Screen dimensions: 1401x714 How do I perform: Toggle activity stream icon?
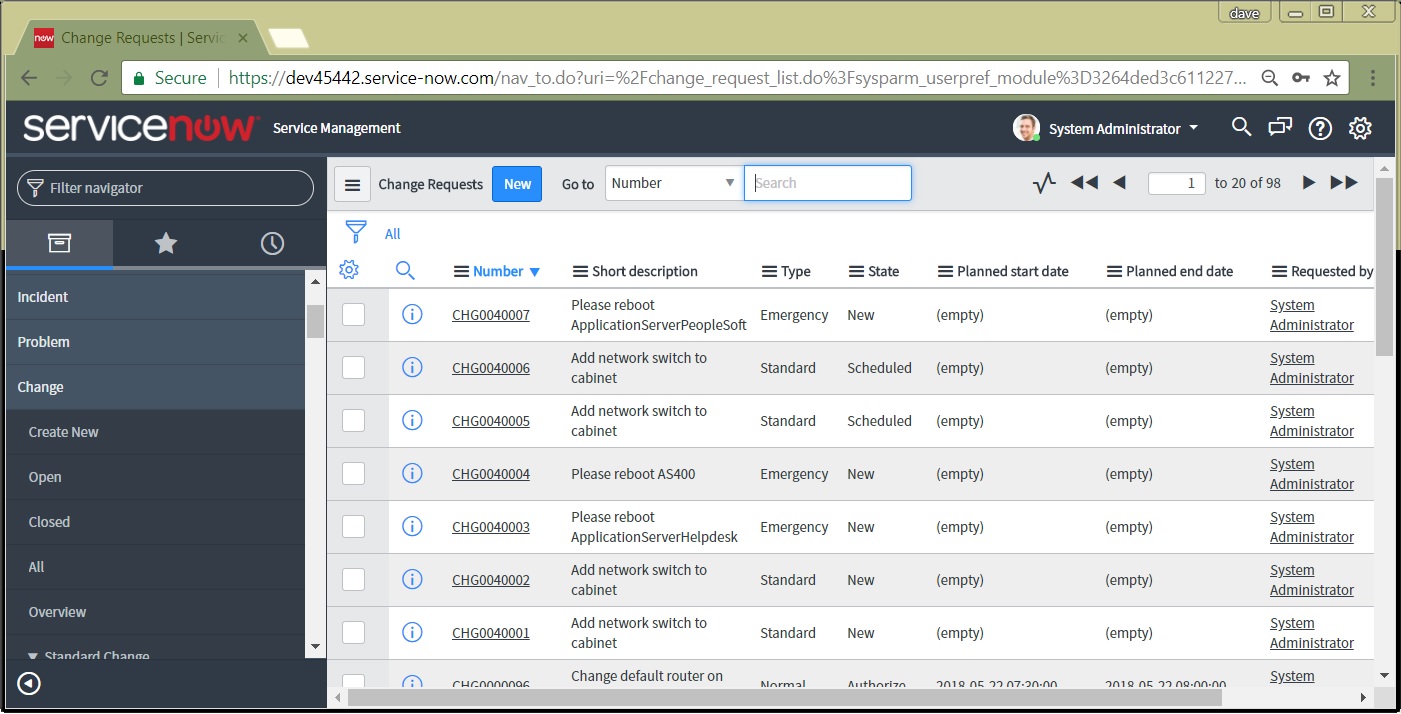pyautogui.click(x=1044, y=183)
